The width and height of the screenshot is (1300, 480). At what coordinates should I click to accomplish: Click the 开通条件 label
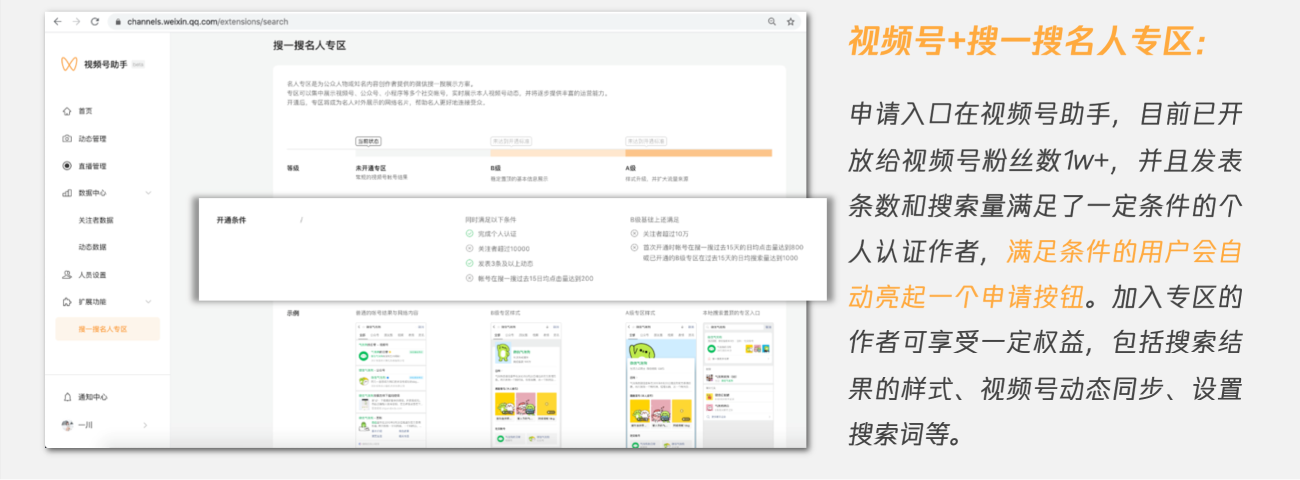[x=231, y=219]
